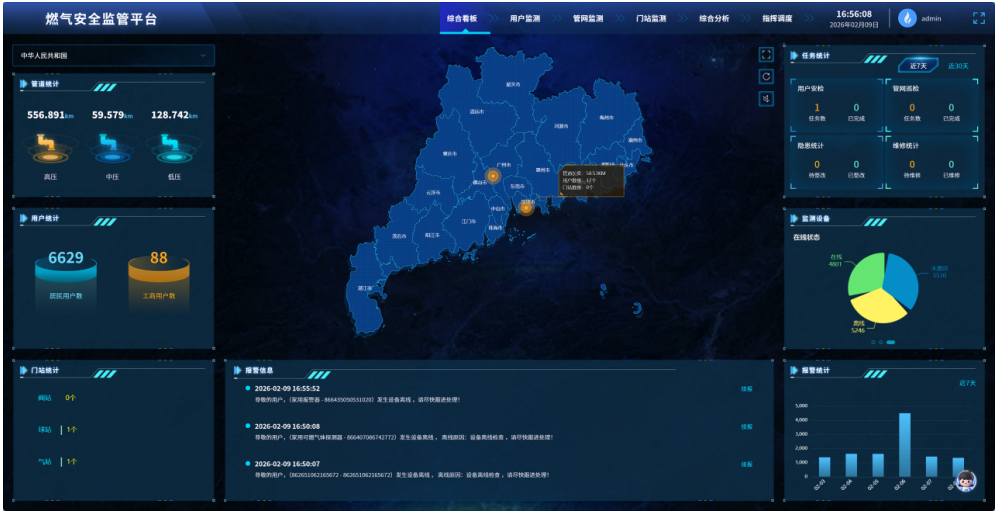996x513 pixels.
Task: Open the 中华人民共和国 region dropdown
Action: coord(113,56)
